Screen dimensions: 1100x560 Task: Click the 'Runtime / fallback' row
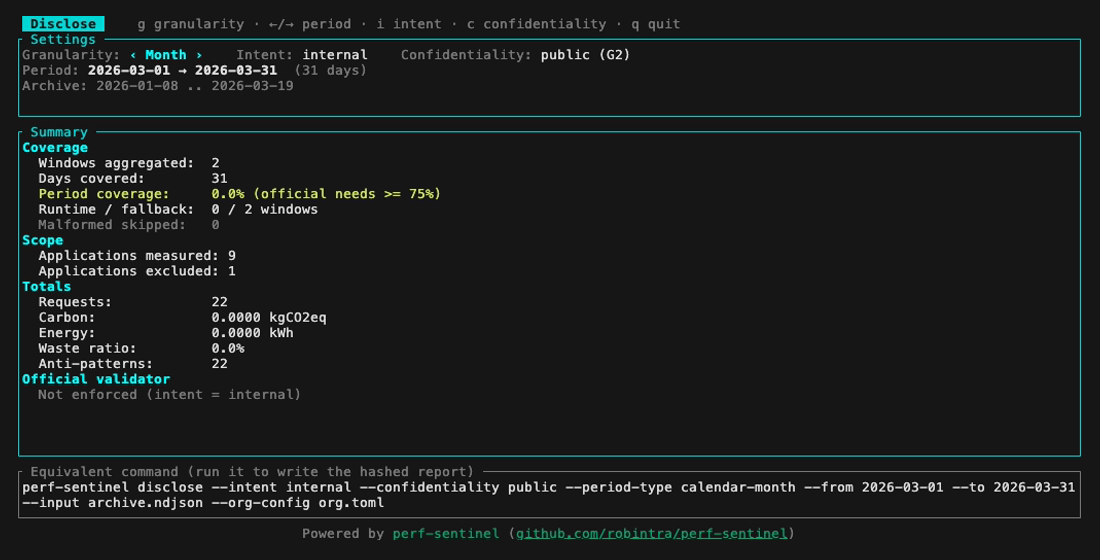pos(178,209)
